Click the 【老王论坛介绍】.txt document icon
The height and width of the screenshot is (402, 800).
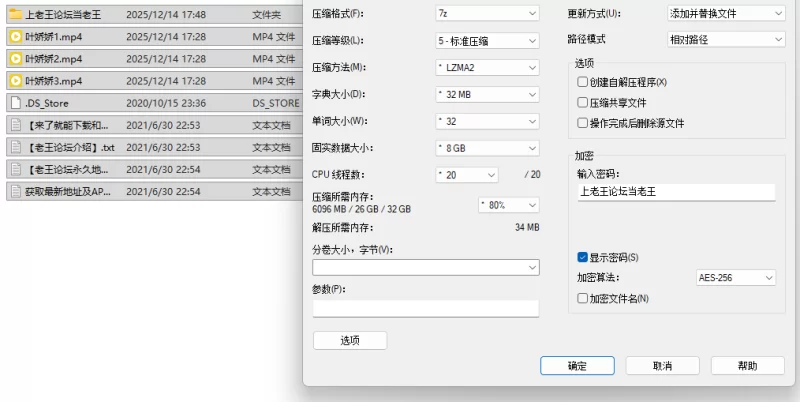pos(16,147)
